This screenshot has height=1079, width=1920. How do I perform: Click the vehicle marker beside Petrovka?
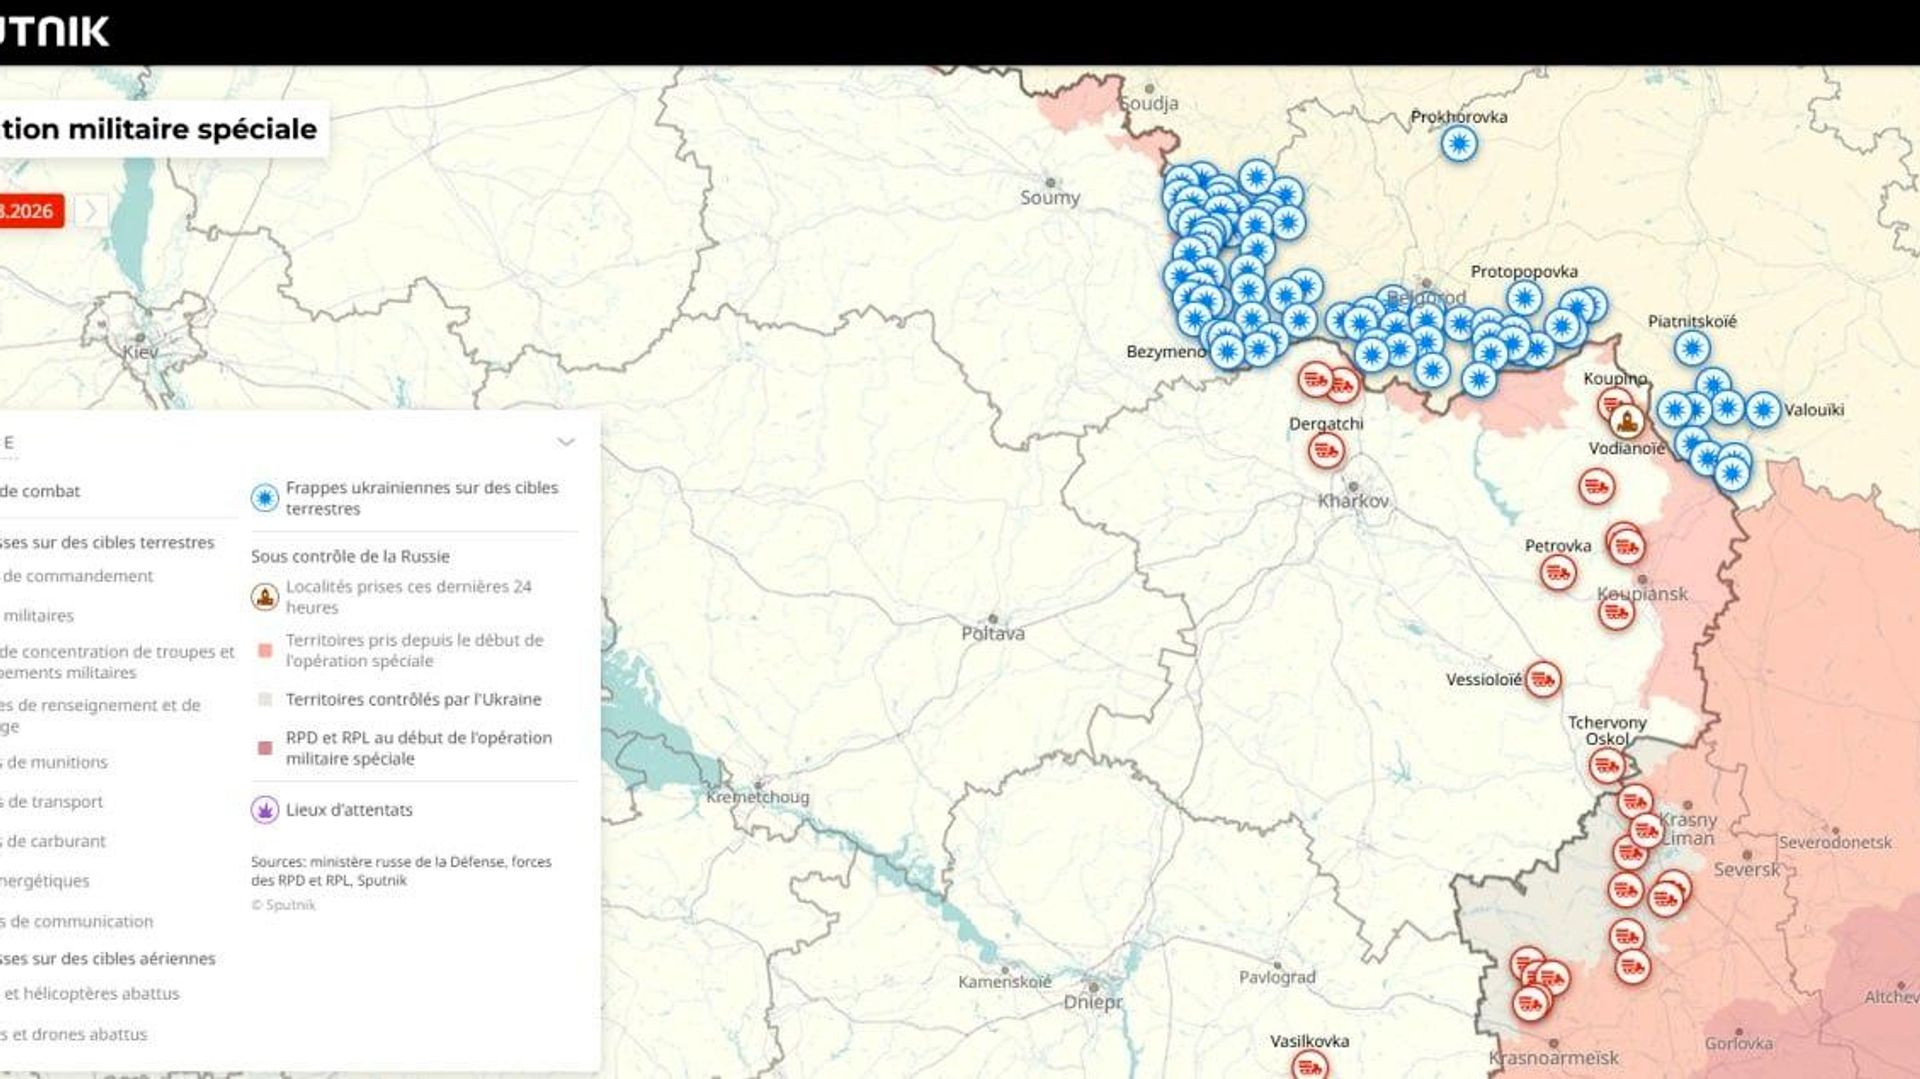click(x=1558, y=573)
